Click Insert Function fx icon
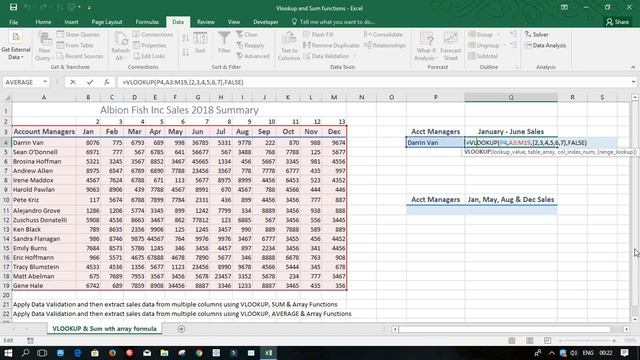The height and width of the screenshot is (360, 640). 107,82
